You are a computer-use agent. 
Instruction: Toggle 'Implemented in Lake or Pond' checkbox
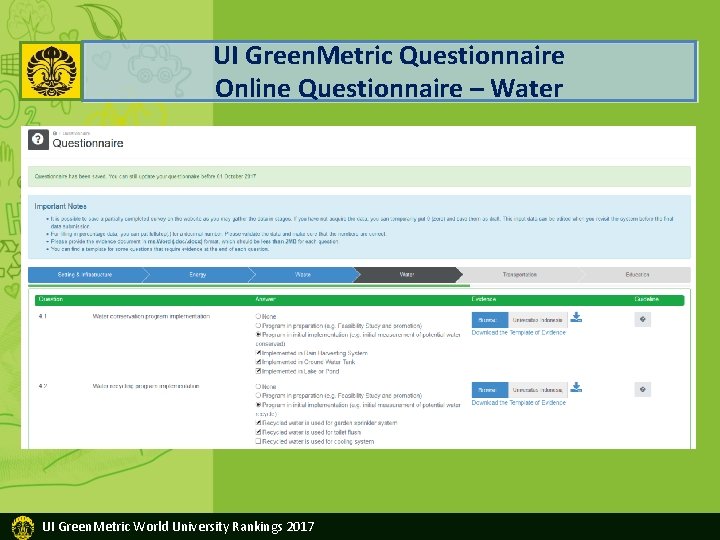coord(258,371)
